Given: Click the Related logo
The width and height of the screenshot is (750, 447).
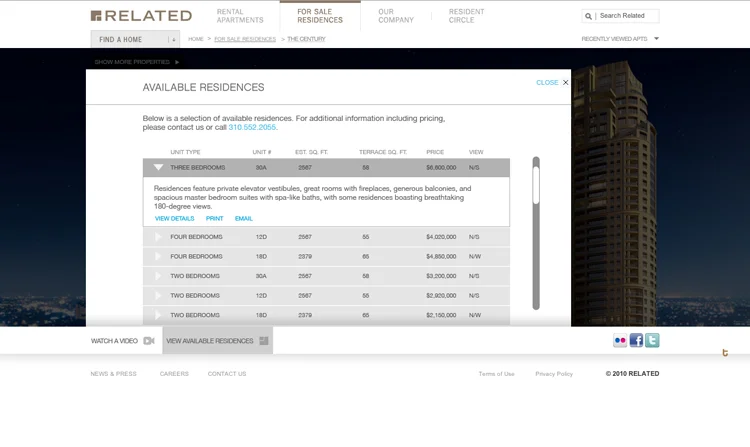Looking at the screenshot, I should tap(141, 16).
